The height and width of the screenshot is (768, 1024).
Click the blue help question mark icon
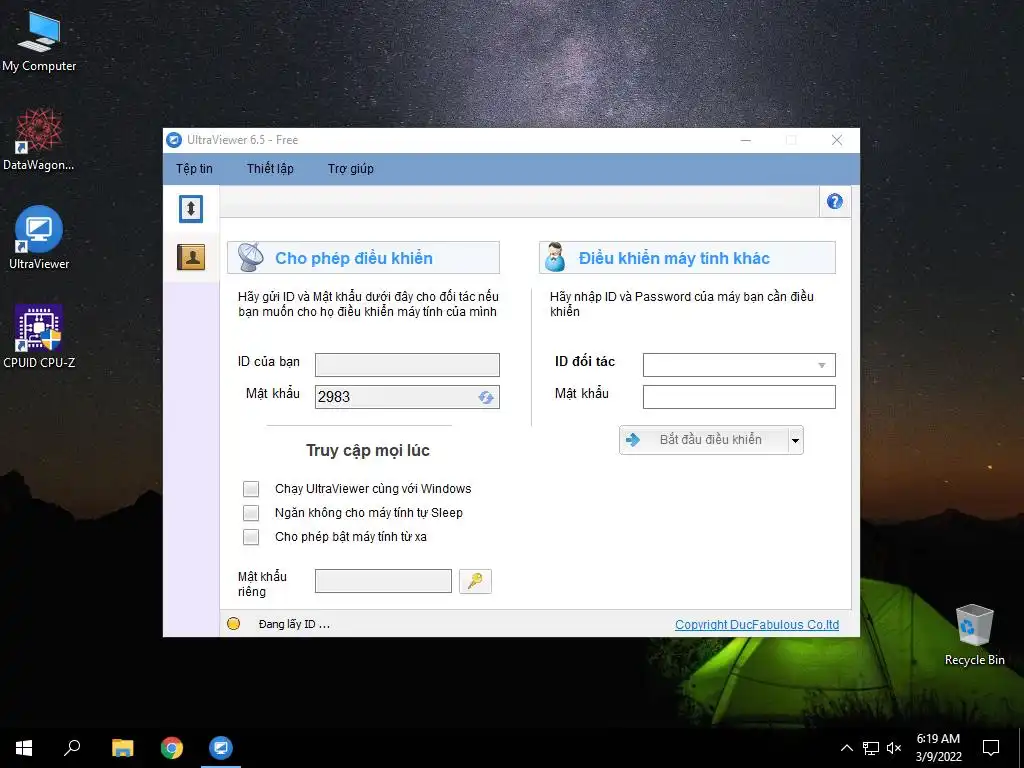click(835, 201)
